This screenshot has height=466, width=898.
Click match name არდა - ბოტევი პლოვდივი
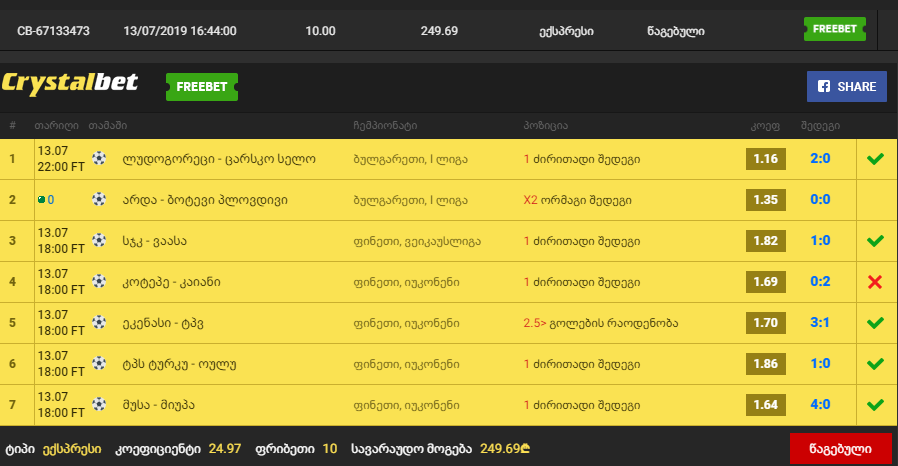pyautogui.click(x=205, y=200)
